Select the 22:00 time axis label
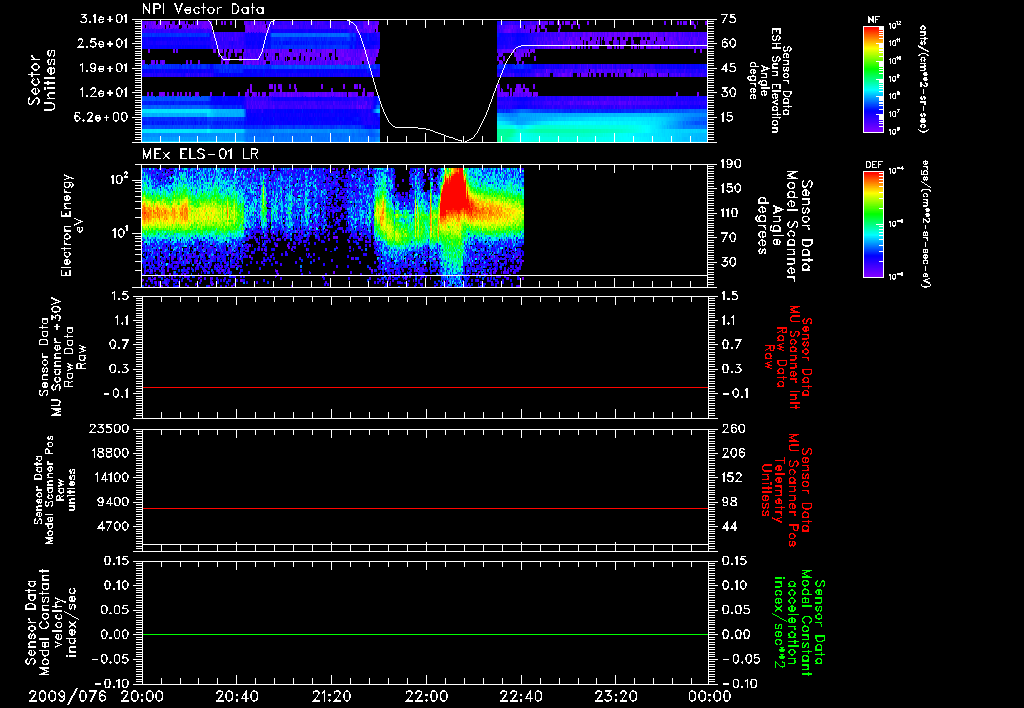Screen dimensions: 1024x708 (x=426, y=696)
